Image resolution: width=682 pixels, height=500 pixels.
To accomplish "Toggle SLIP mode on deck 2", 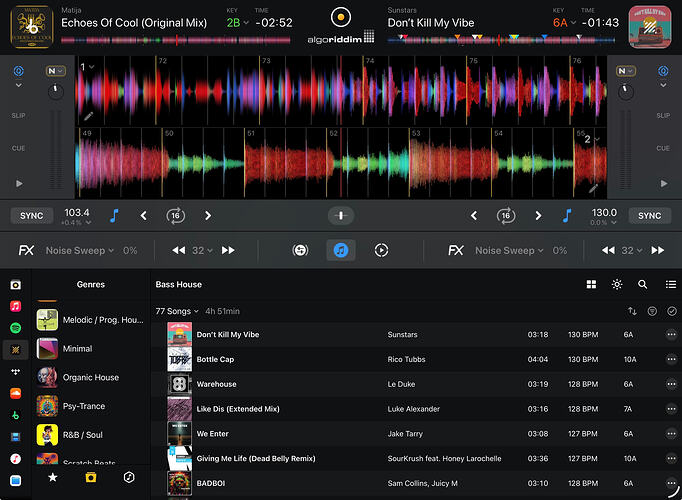I will 663,116.
